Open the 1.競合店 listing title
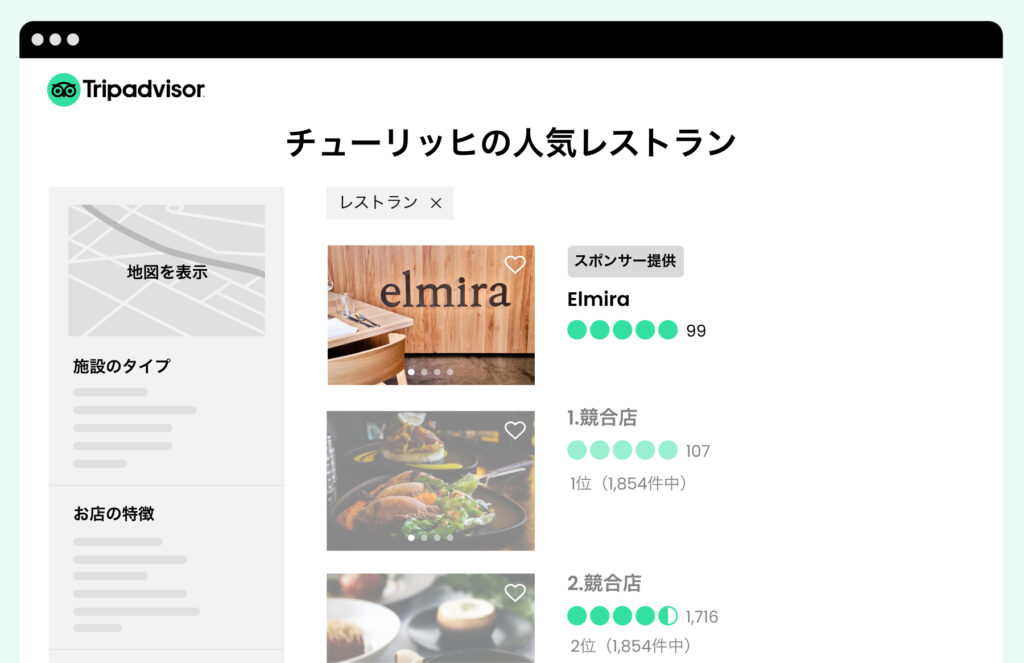This screenshot has height=663, width=1024. (602, 417)
